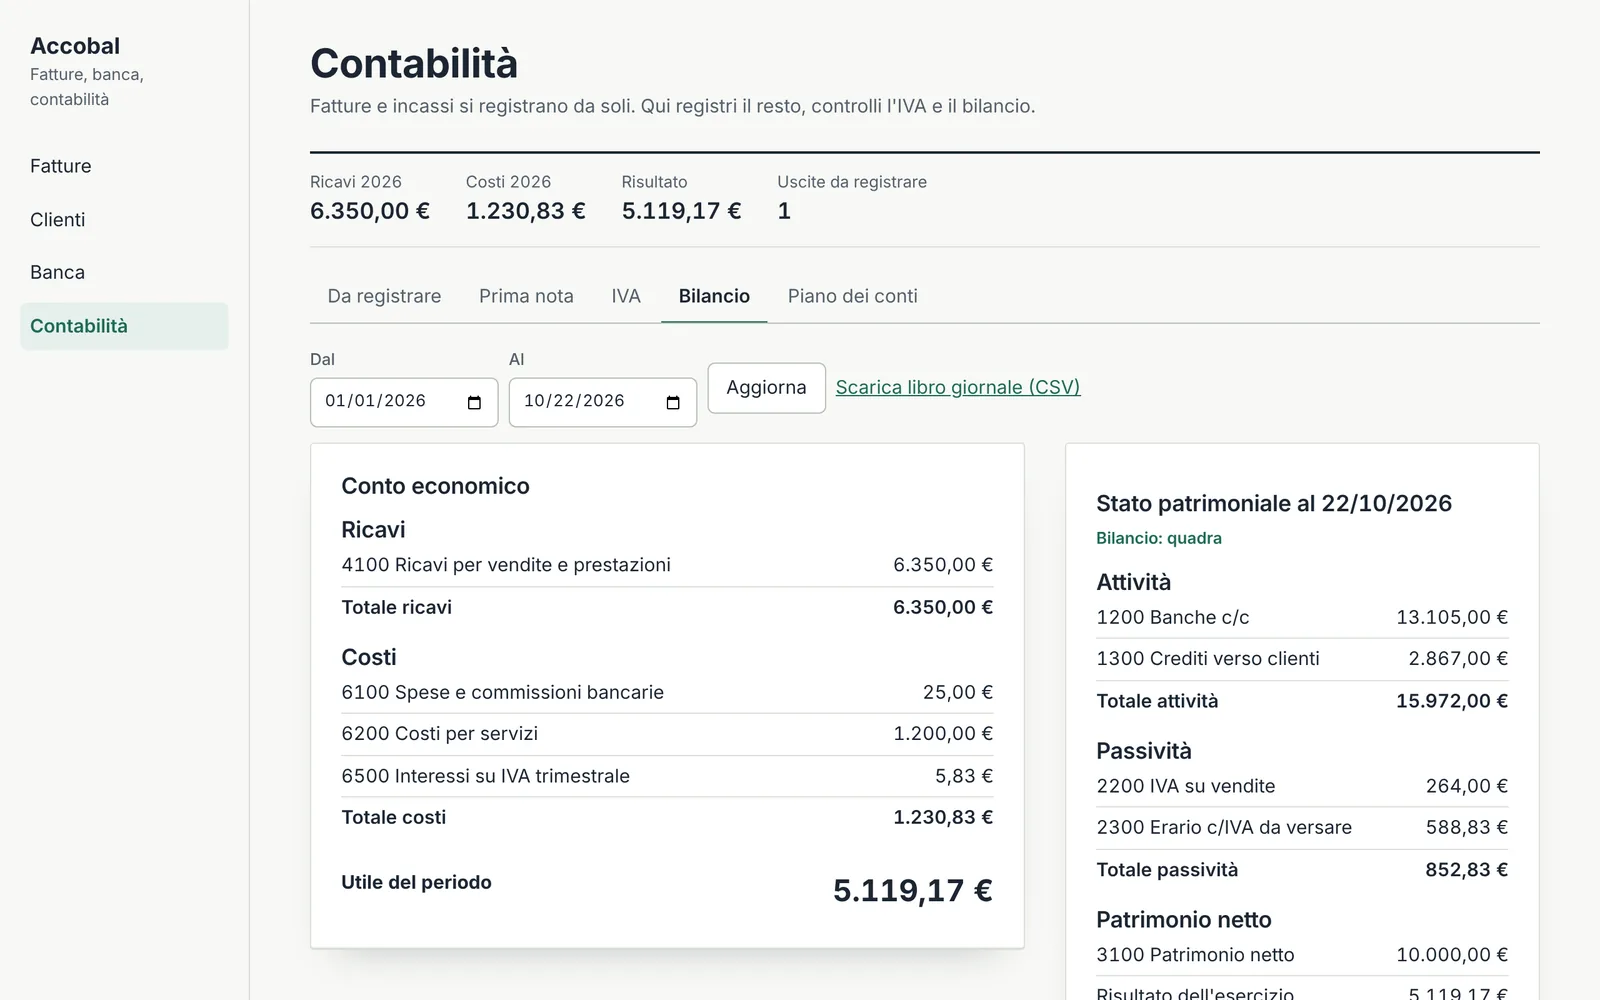Click the Totale passività row
The width and height of the screenshot is (1600, 1000).
coord(1302,870)
